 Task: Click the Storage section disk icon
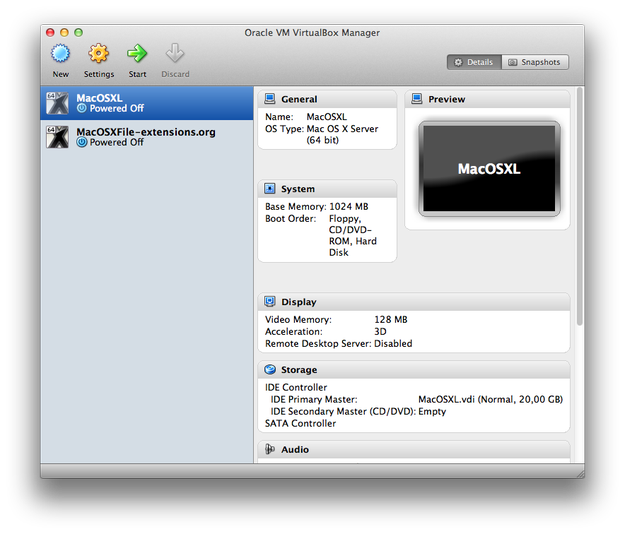click(270, 369)
